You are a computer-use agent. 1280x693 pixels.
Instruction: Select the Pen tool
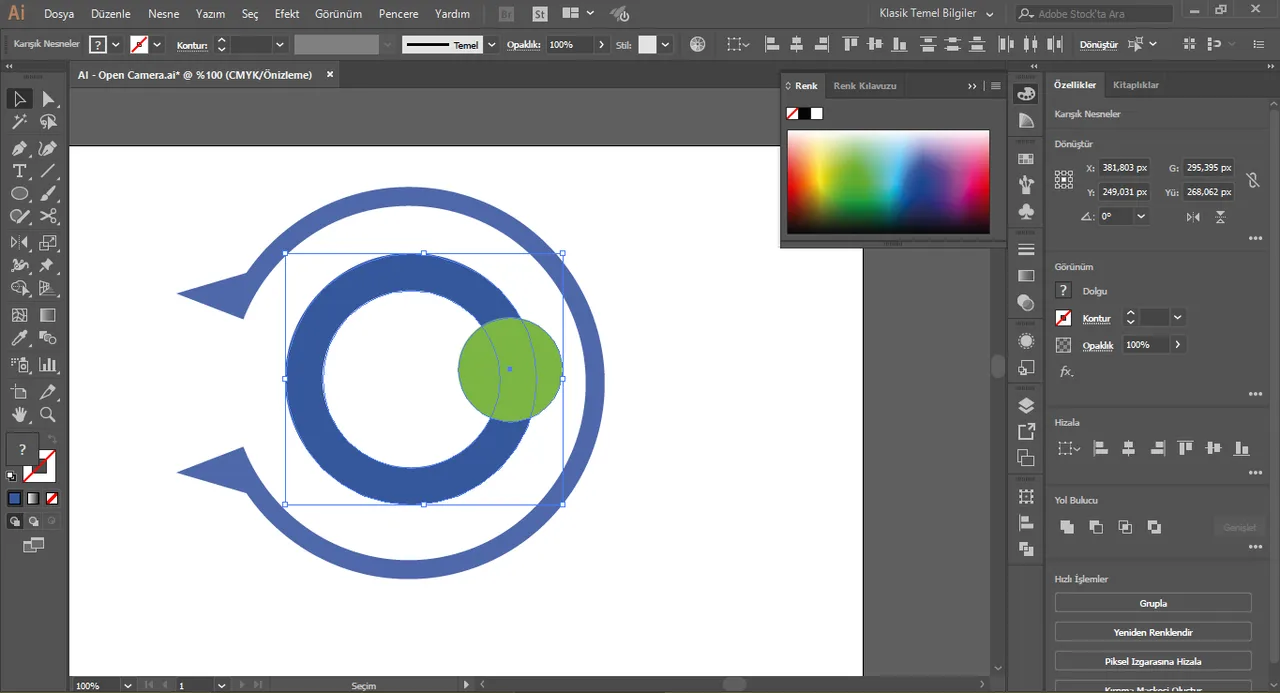[x=19, y=148]
